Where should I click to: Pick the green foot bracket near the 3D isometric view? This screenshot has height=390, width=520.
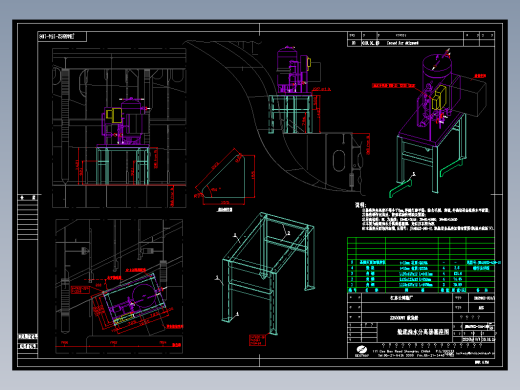point(401,188)
